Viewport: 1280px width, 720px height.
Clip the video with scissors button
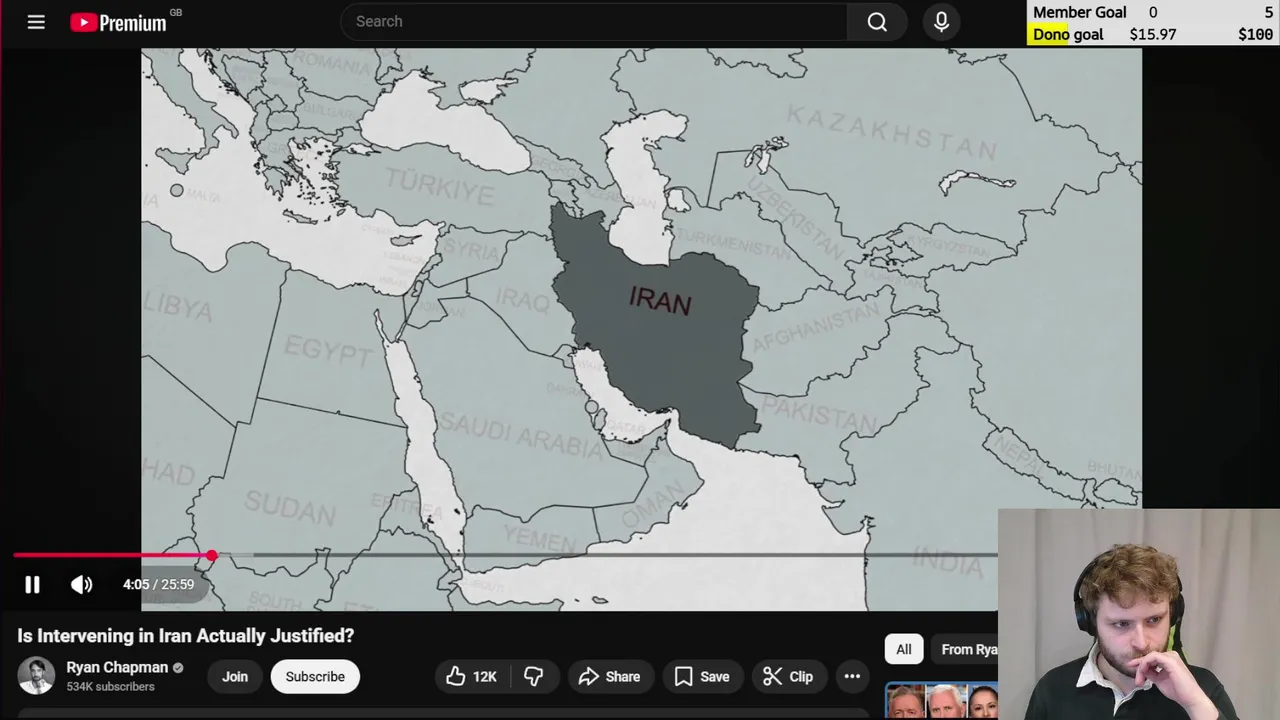788,677
